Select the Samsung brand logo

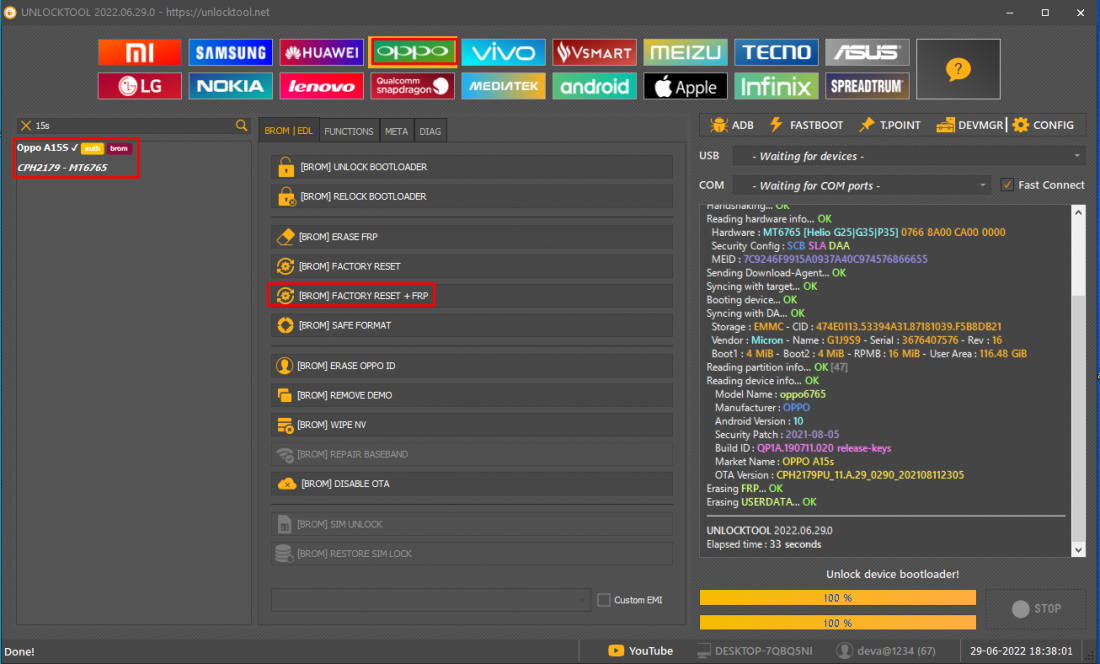pyautogui.click(x=230, y=53)
